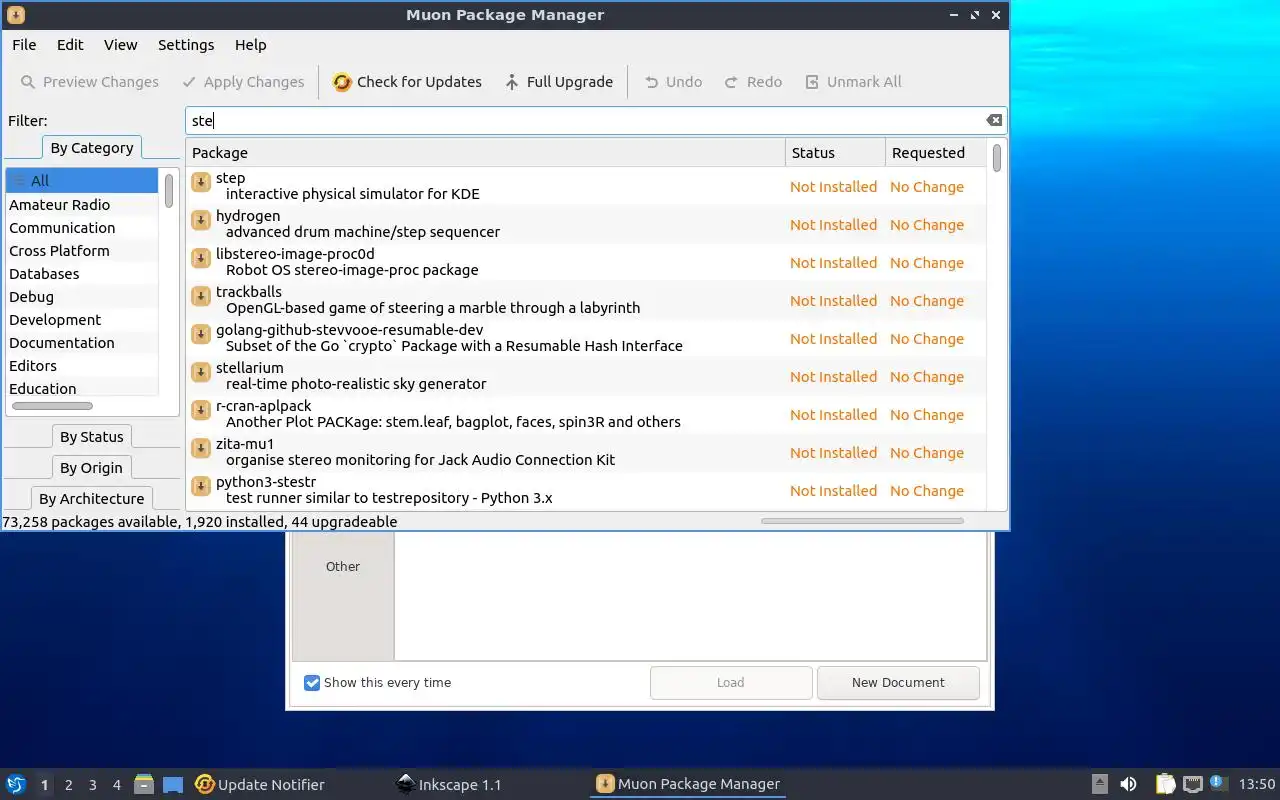Click the icon for golang-github-stevvooe-resumable-dev
Viewport: 1280px width, 800px height.
[x=201, y=334]
